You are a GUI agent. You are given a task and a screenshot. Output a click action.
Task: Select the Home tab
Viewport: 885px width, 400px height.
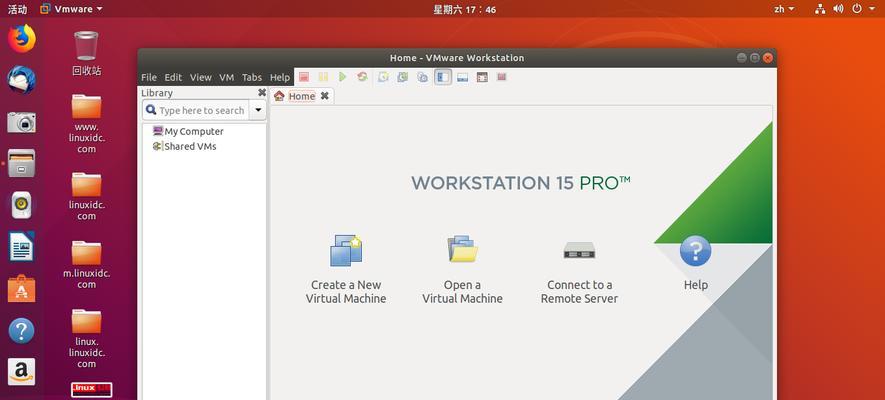point(301,96)
